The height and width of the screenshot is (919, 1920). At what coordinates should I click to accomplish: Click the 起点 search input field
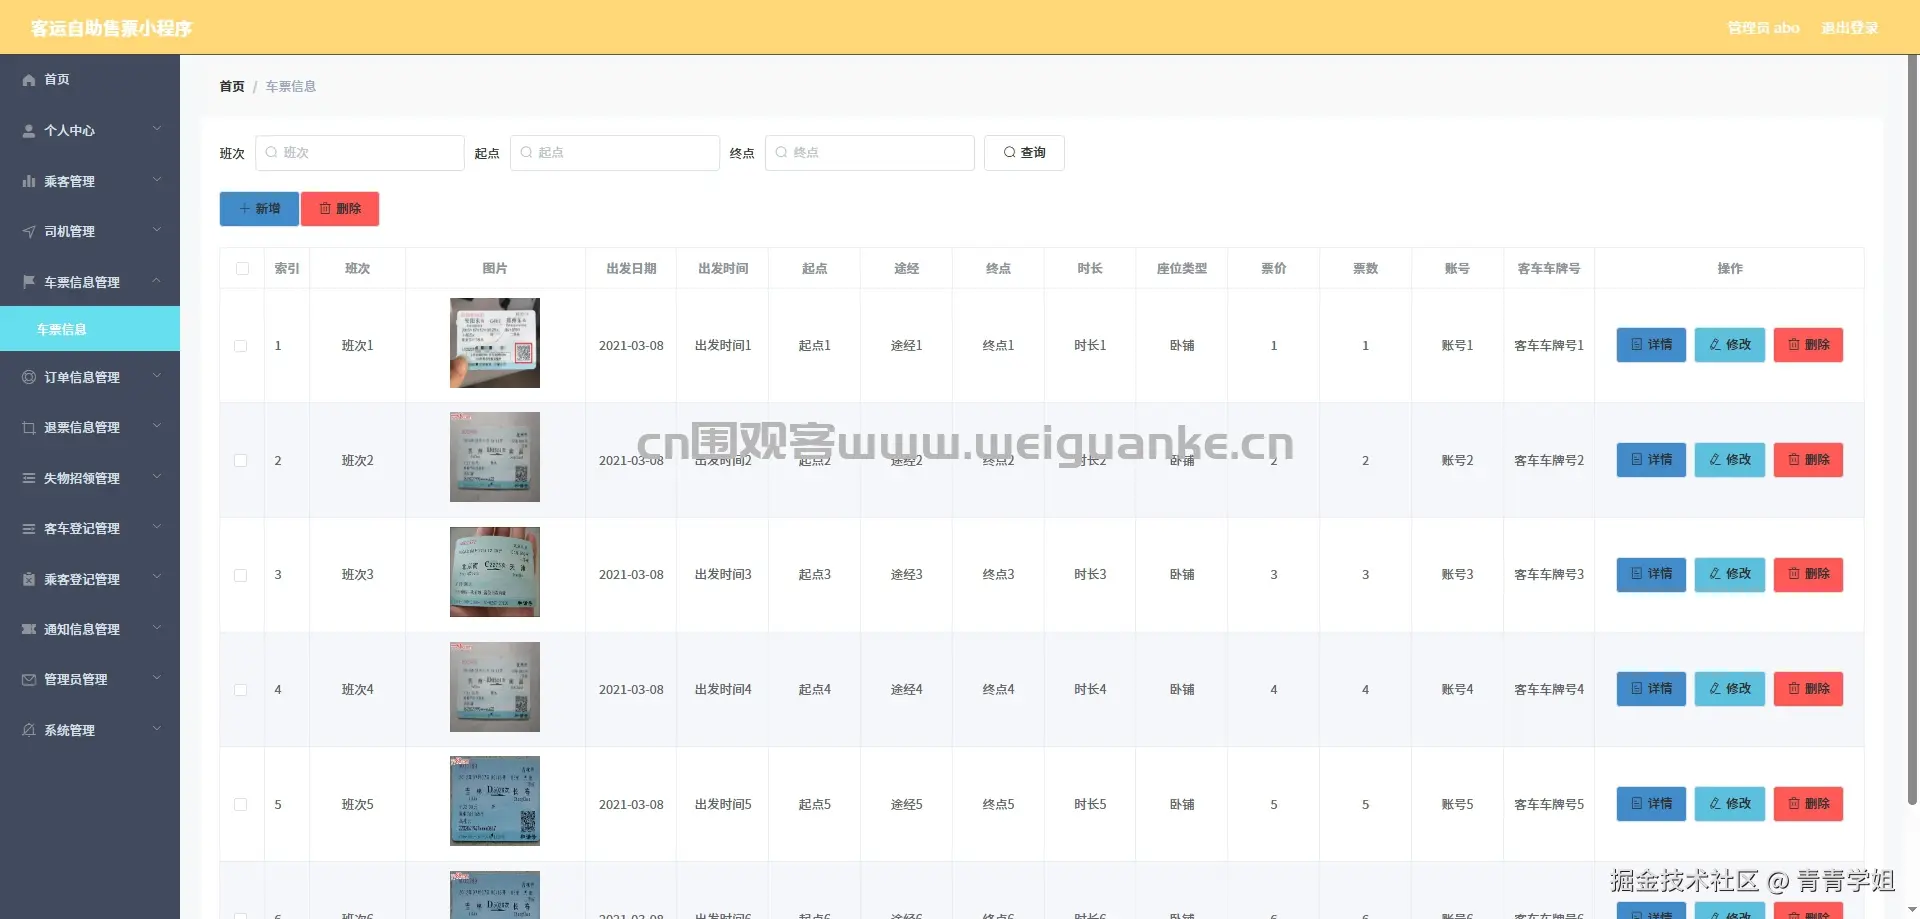(x=615, y=153)
